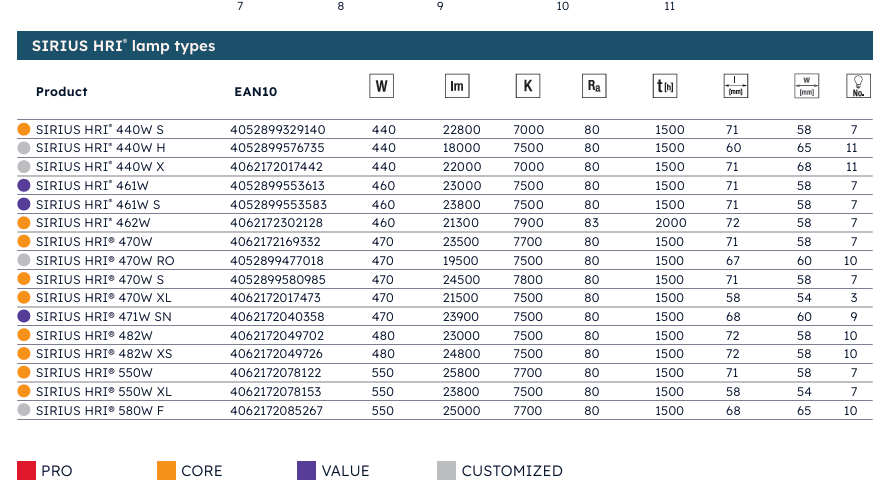Click EAN 4062172169332
Viewport: 883px width, 502px height.
click(x=275, y=242)
